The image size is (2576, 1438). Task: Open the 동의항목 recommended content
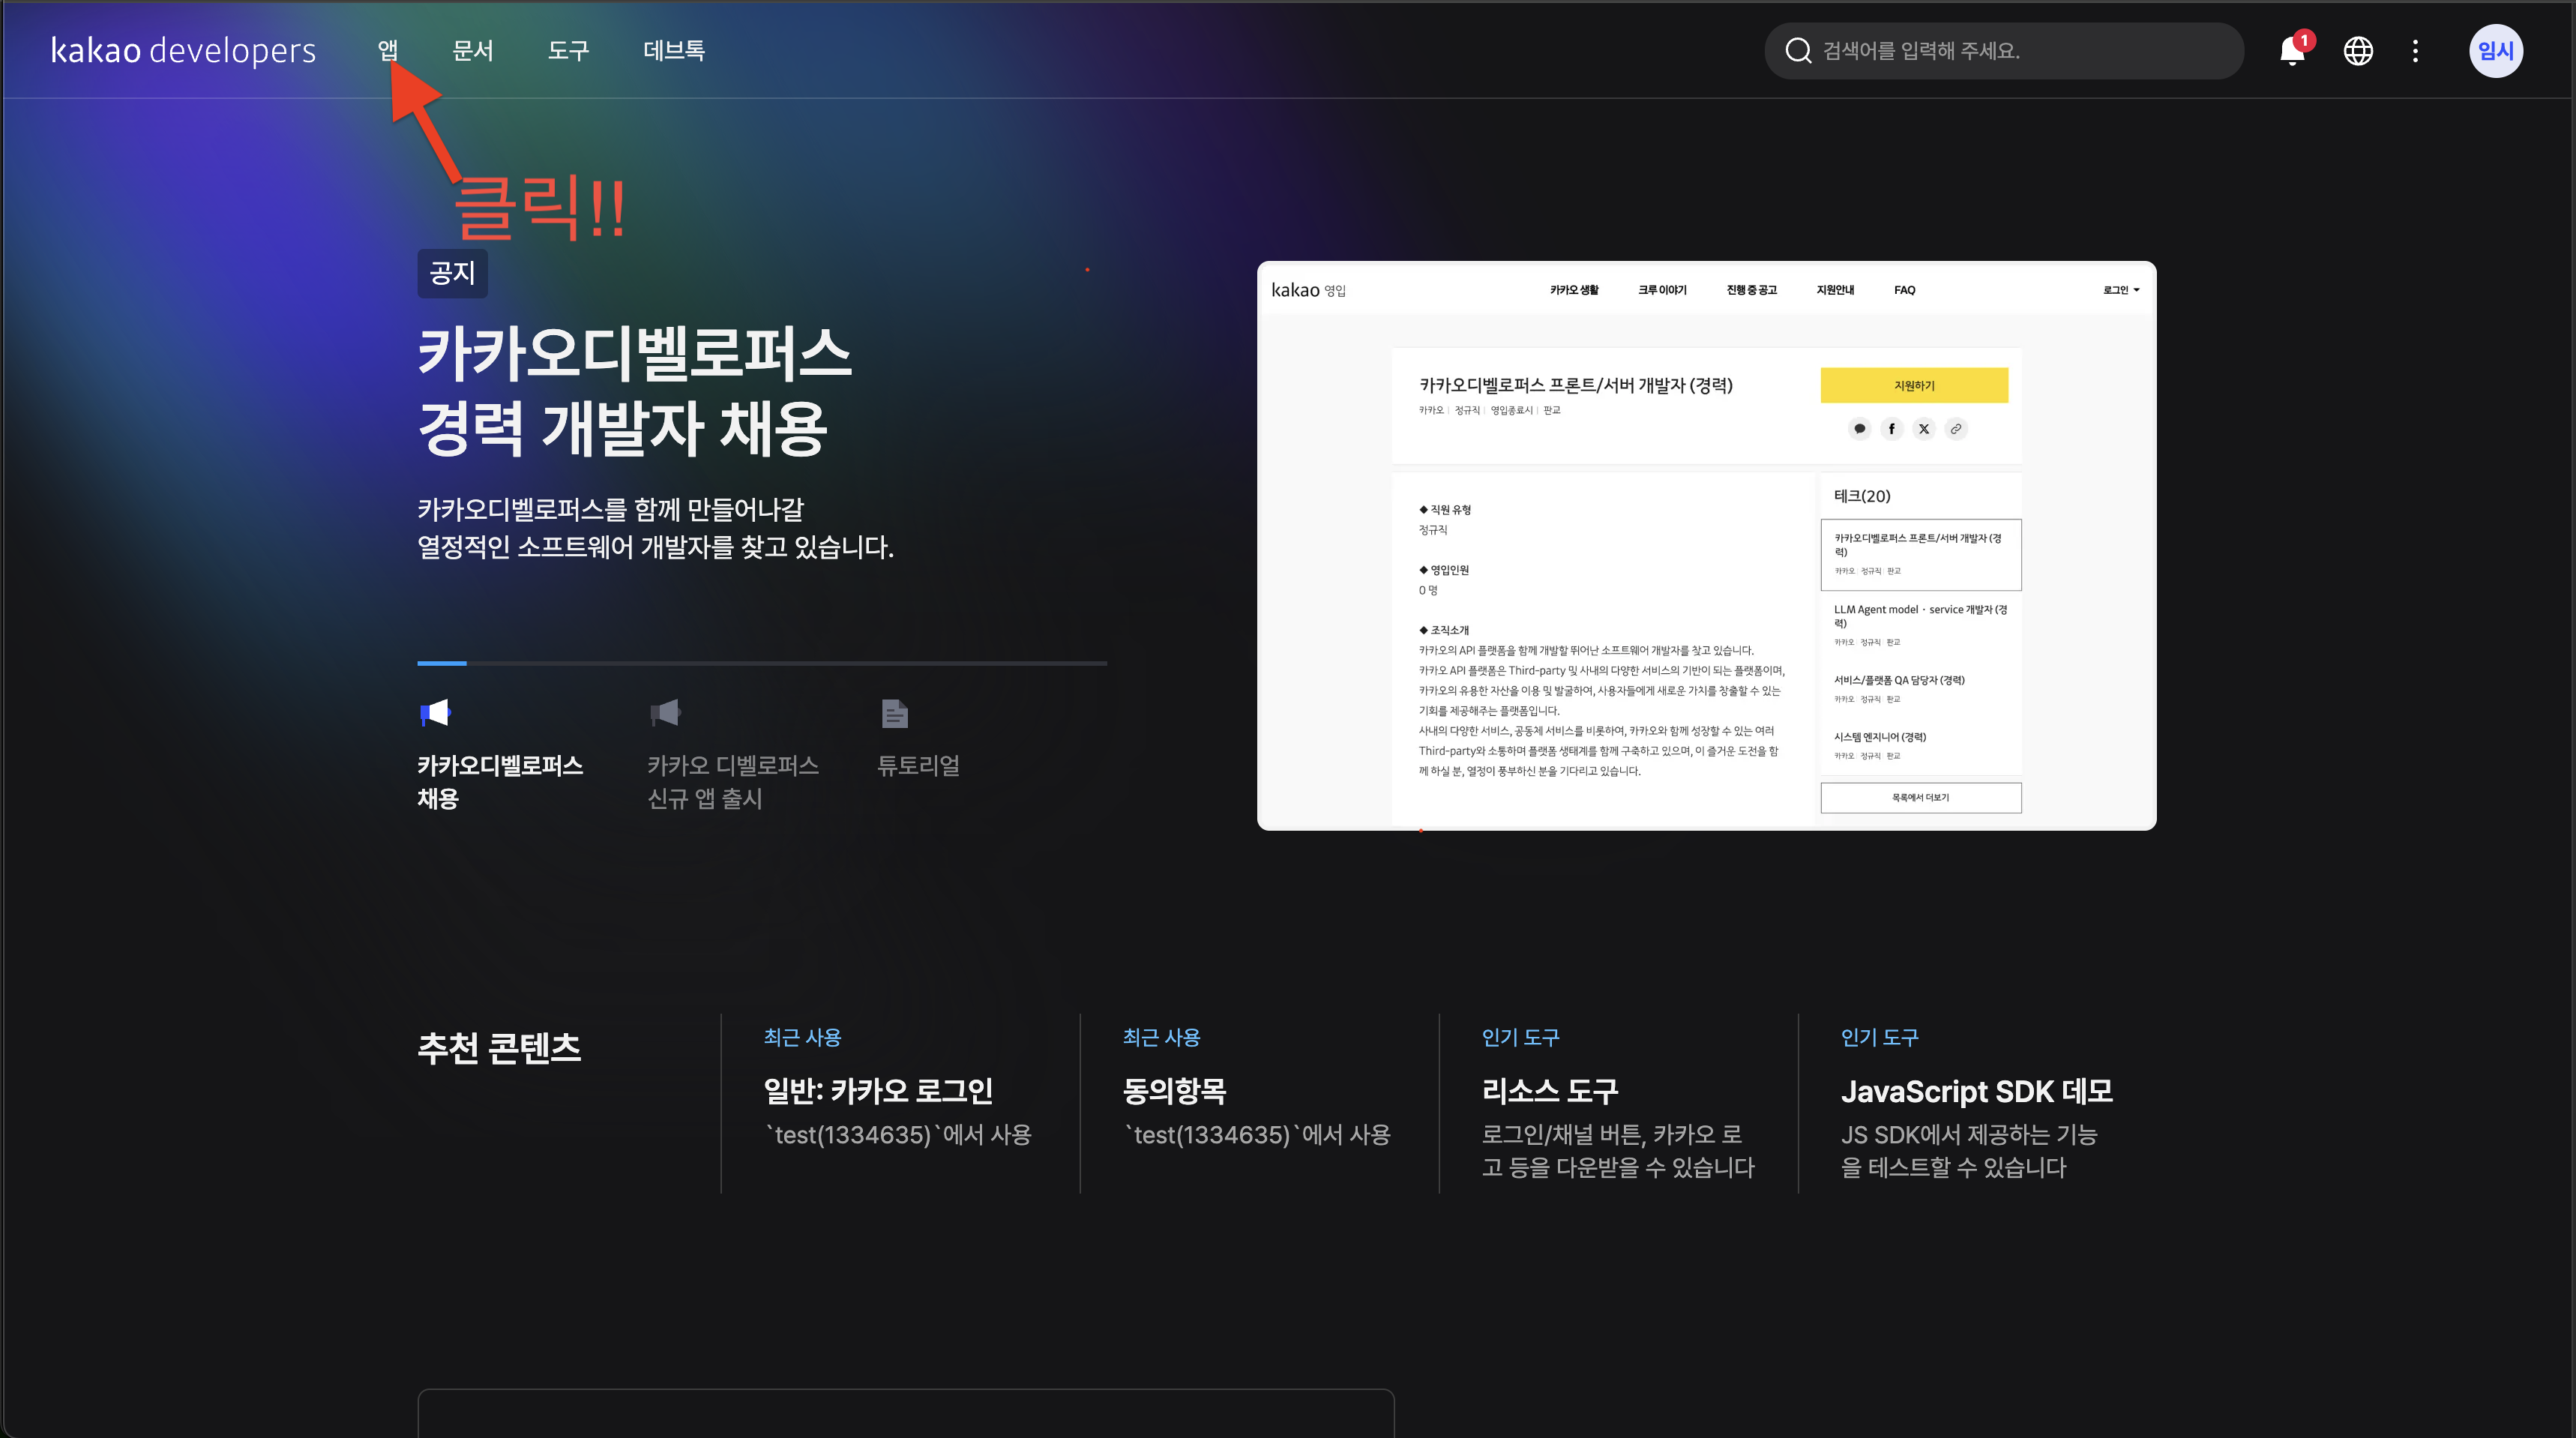pos(1174,1090)
